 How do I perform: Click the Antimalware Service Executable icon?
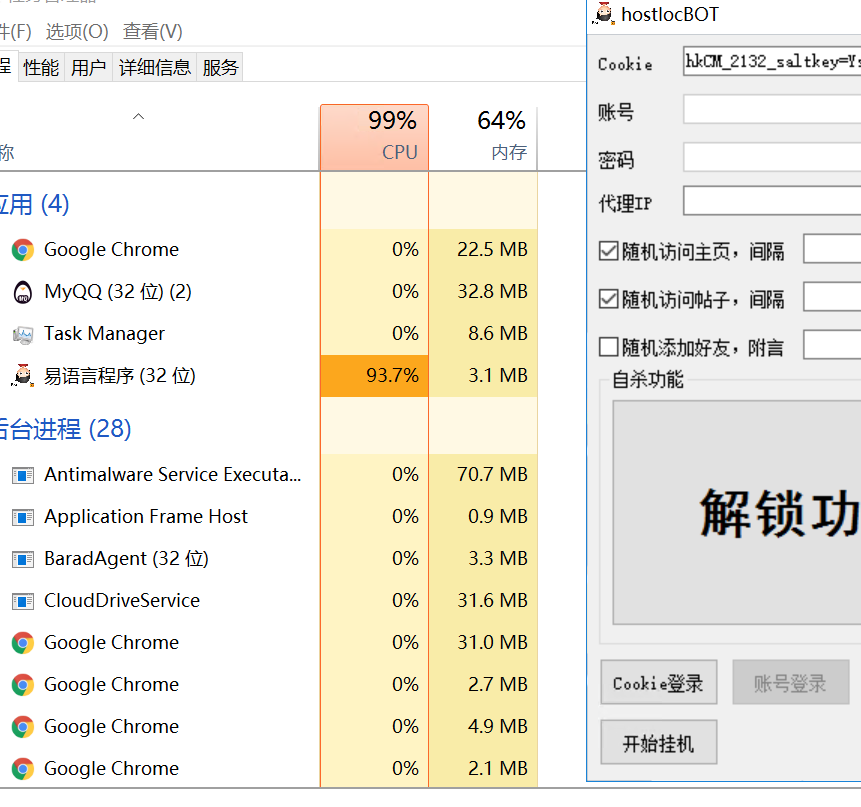pos(22,475)
